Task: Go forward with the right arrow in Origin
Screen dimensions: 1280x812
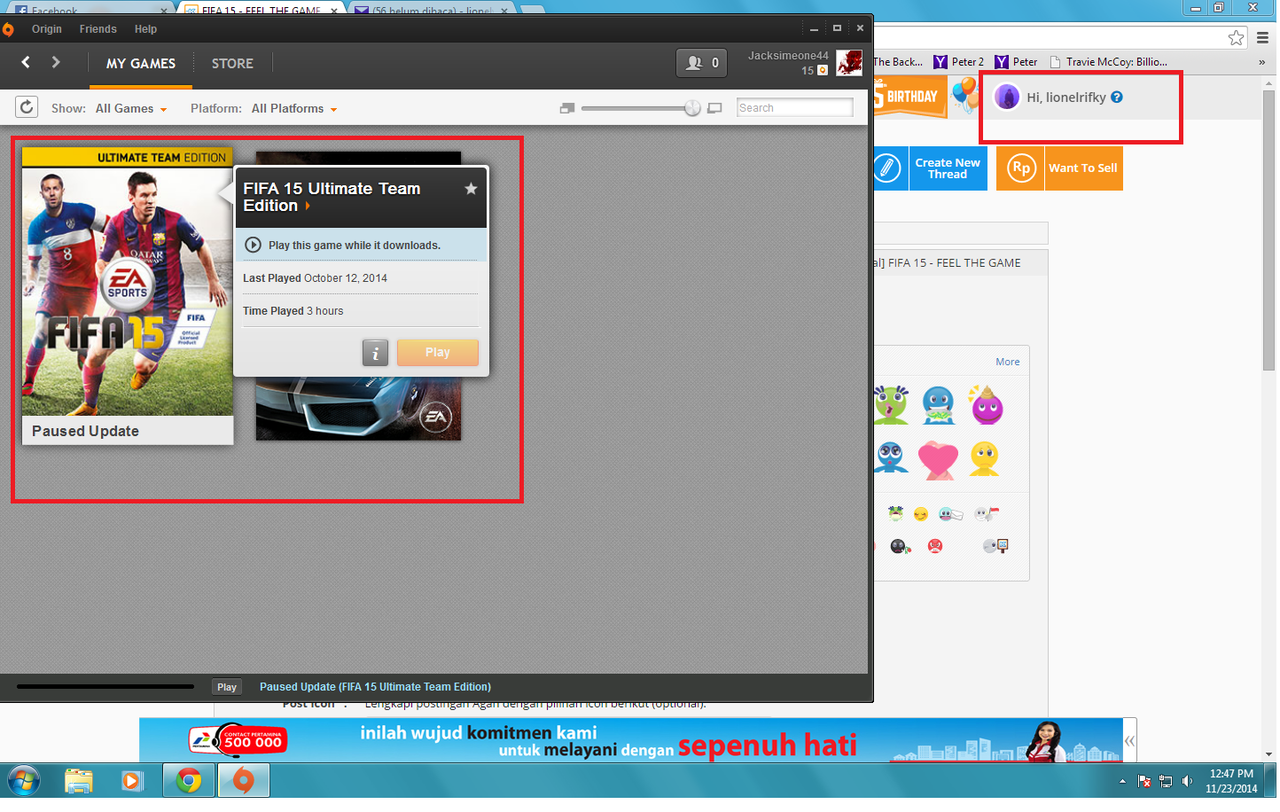Action: pyautogui.click(x=56, y=62)
